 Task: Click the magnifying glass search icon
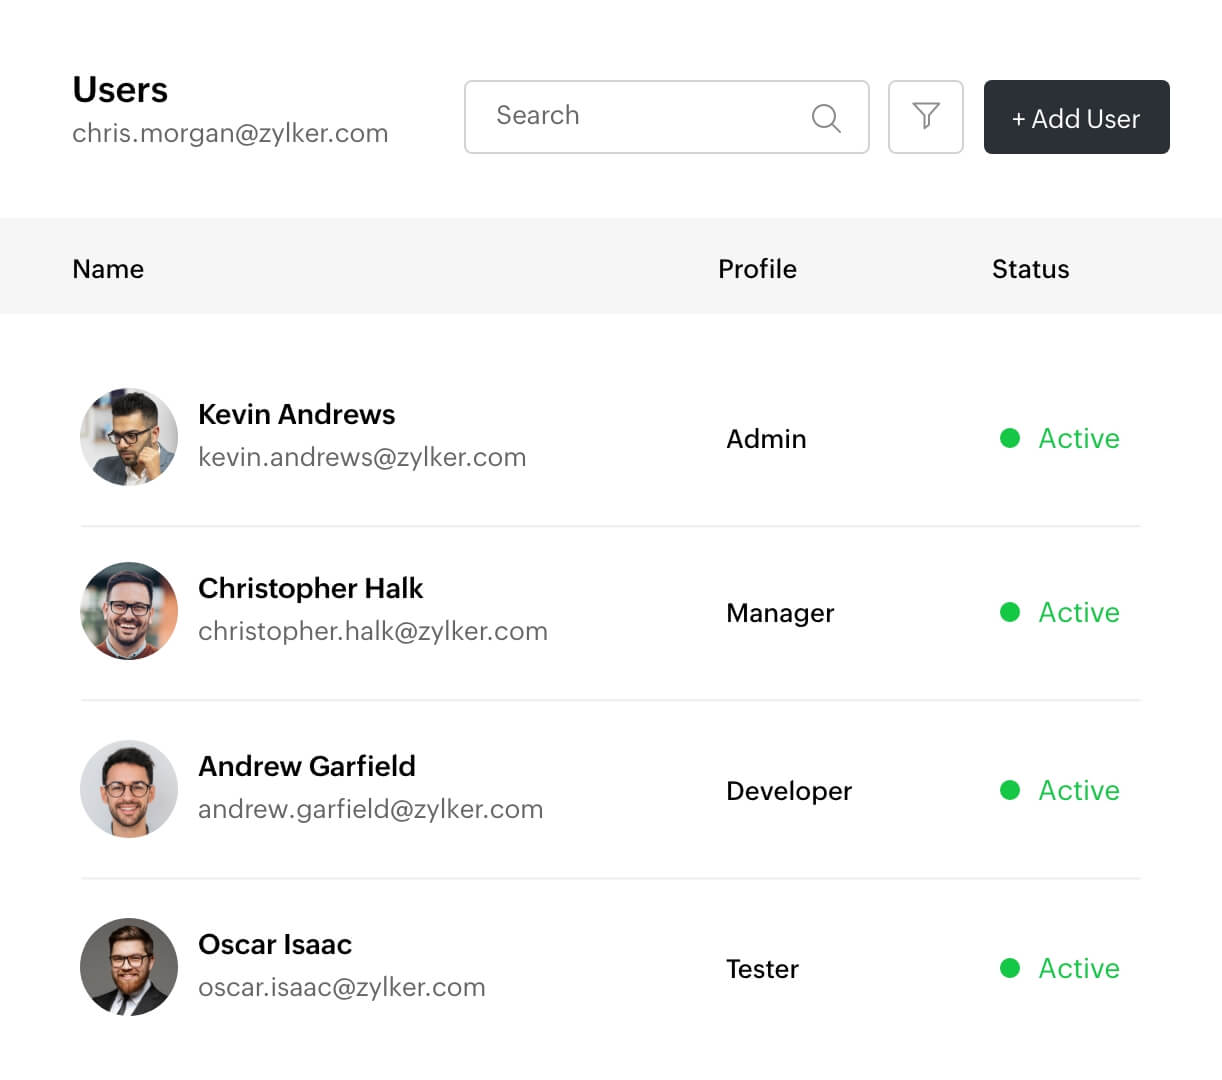pyautogui.click(x=825, y=118)
